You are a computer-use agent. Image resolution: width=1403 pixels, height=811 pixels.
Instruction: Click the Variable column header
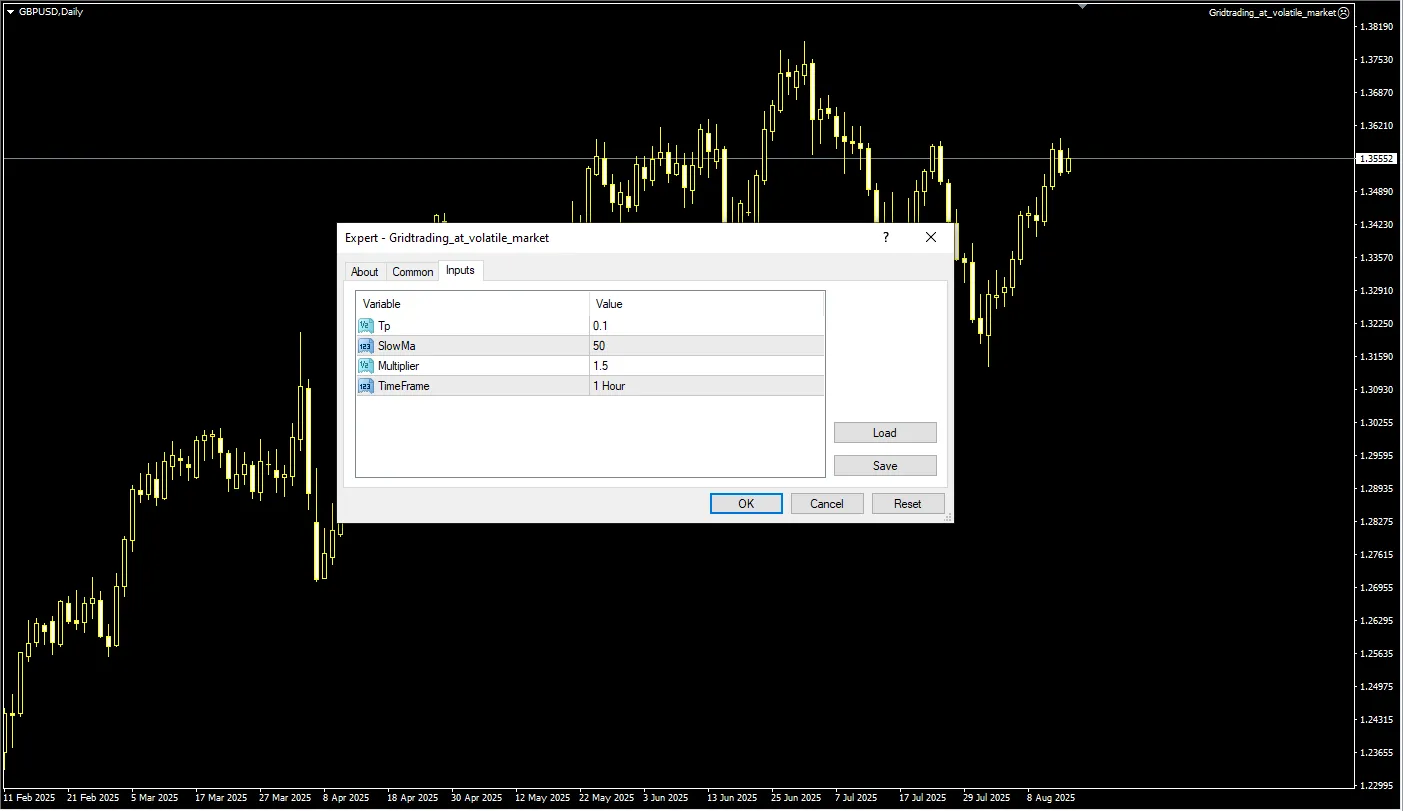tap(472, 304)
